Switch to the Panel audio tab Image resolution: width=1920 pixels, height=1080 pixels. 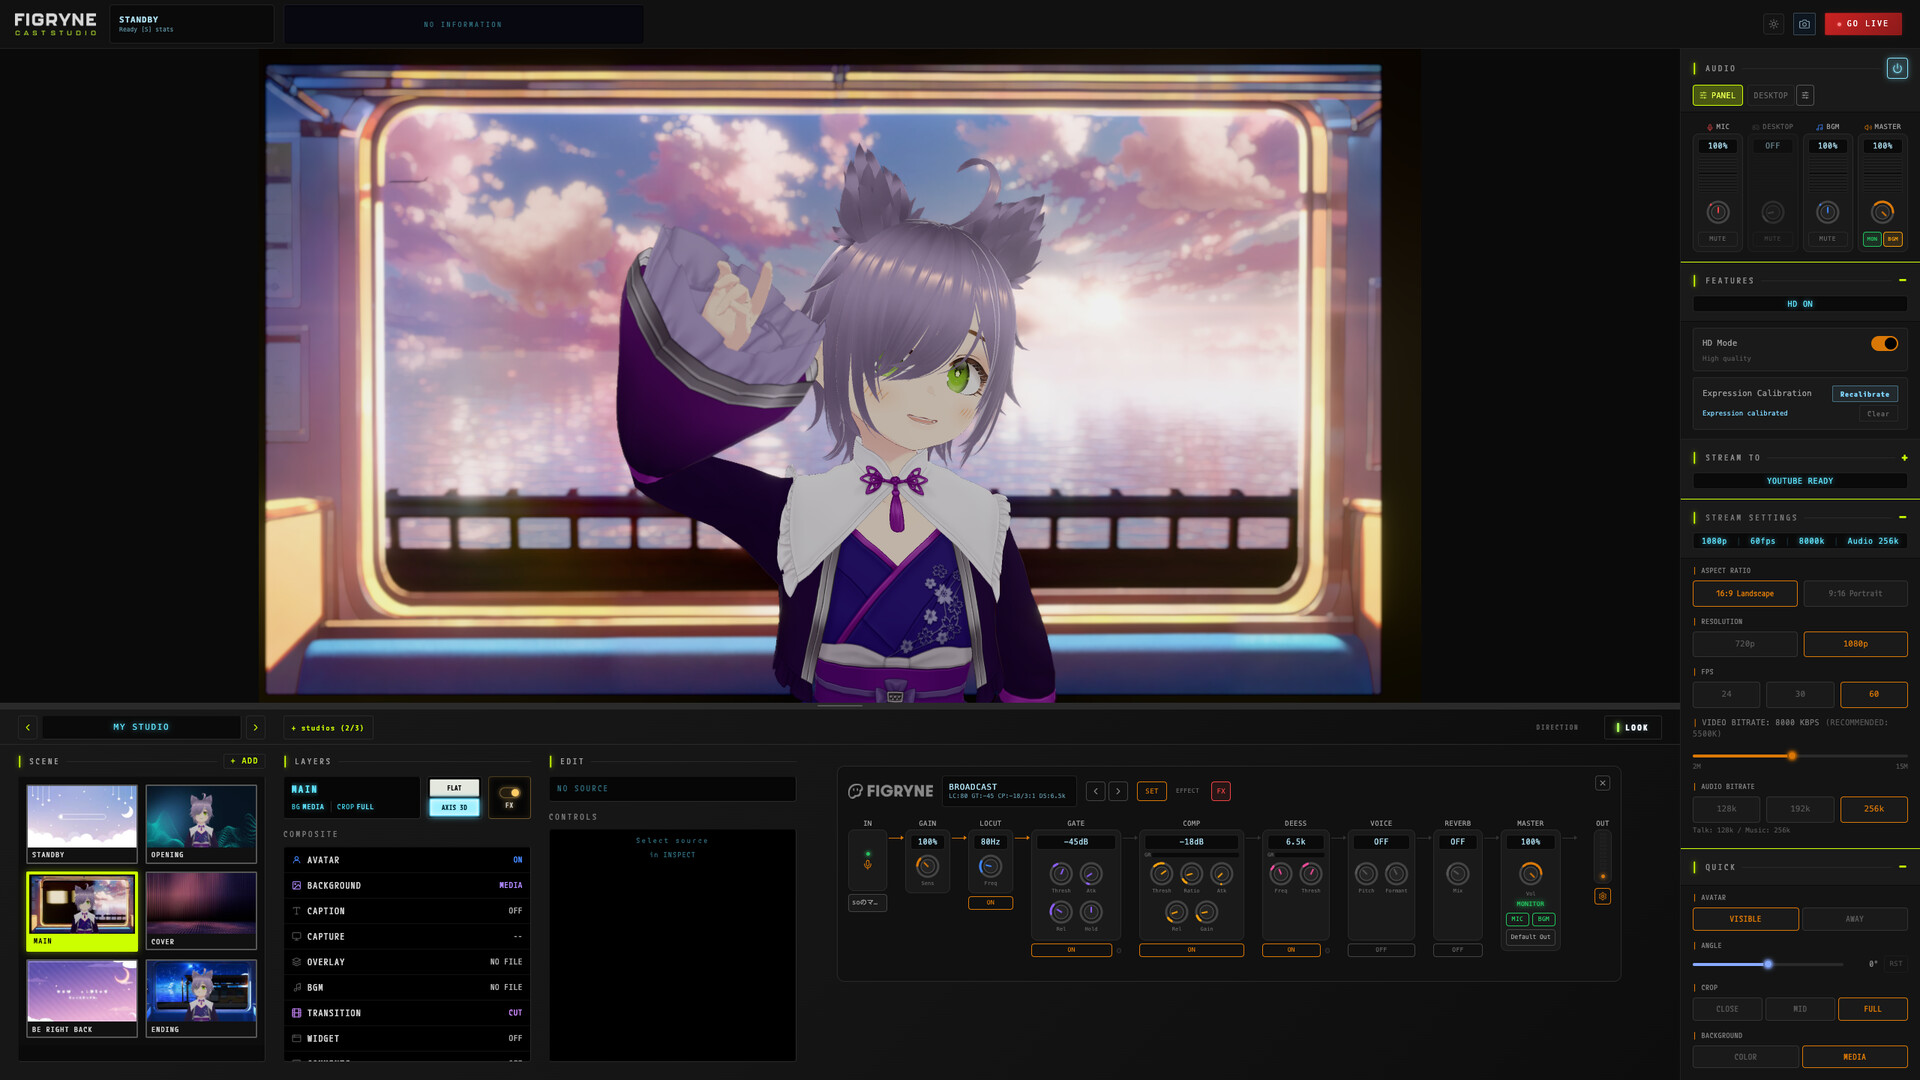pyautogui.click(x=1717, y=95)
